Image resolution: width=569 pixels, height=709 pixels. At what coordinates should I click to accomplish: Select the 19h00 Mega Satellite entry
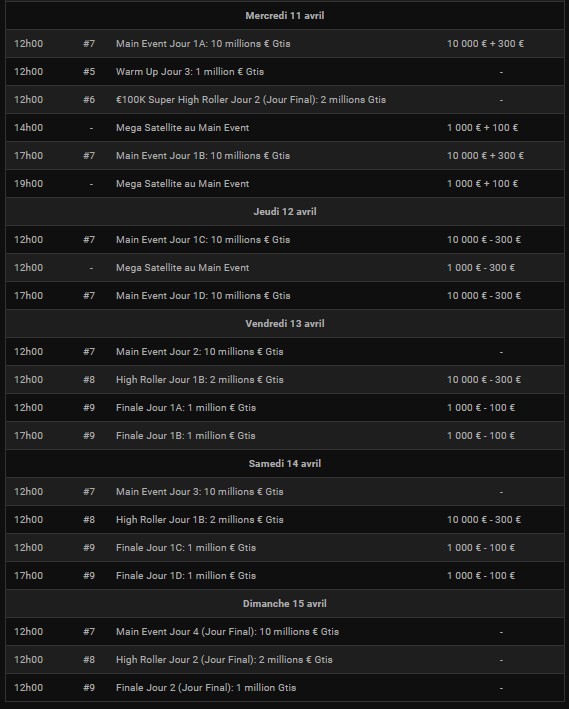(284, 184)
